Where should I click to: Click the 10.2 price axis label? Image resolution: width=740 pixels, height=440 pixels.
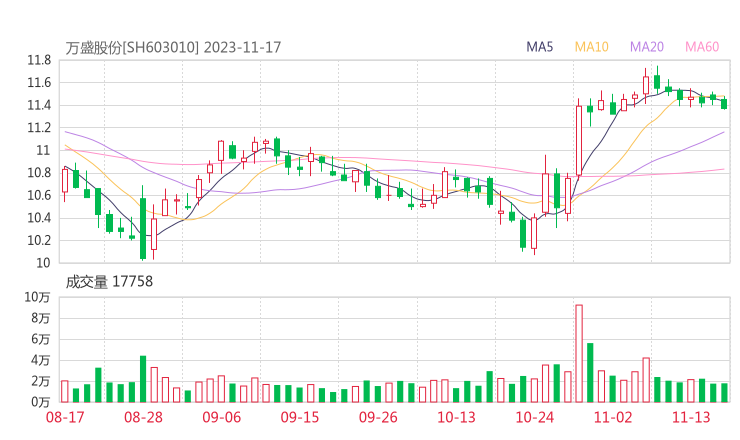point(39,240)
